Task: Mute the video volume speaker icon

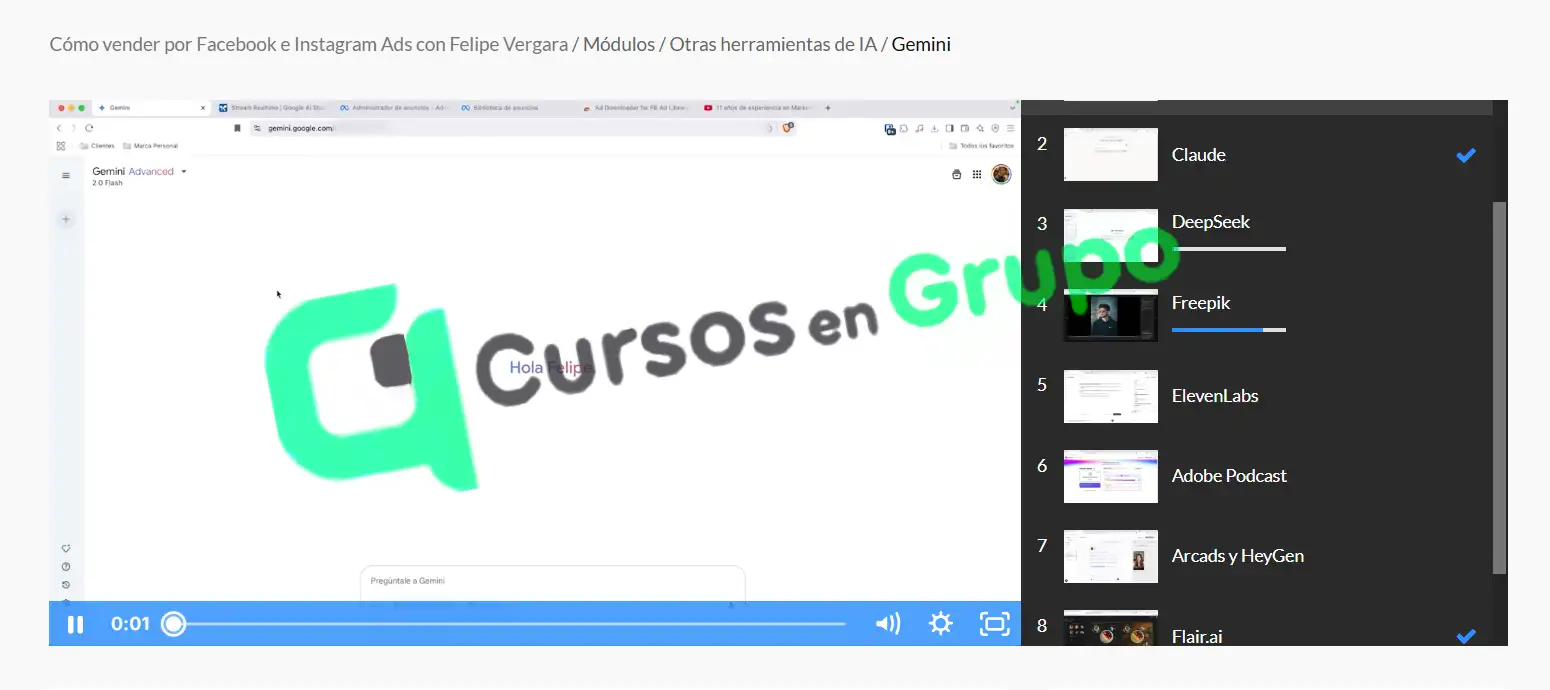Action: click(x=887, y=623)
